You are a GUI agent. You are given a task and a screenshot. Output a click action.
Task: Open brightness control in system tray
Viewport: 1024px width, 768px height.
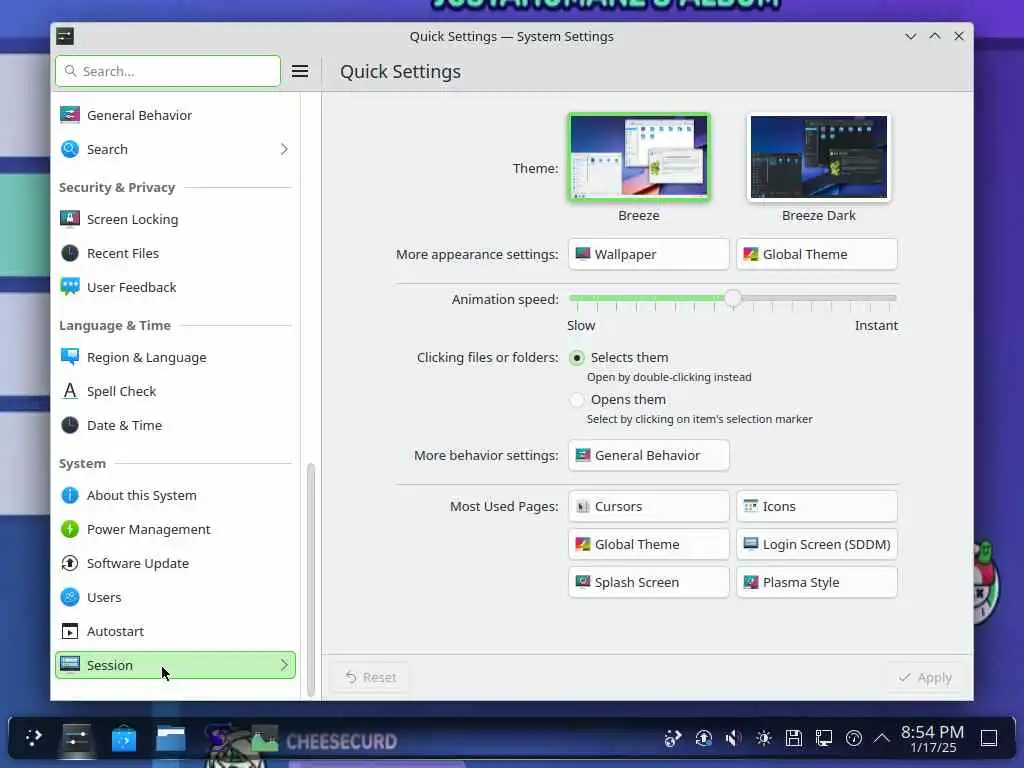pyautogui.click(x=763, y=738)
